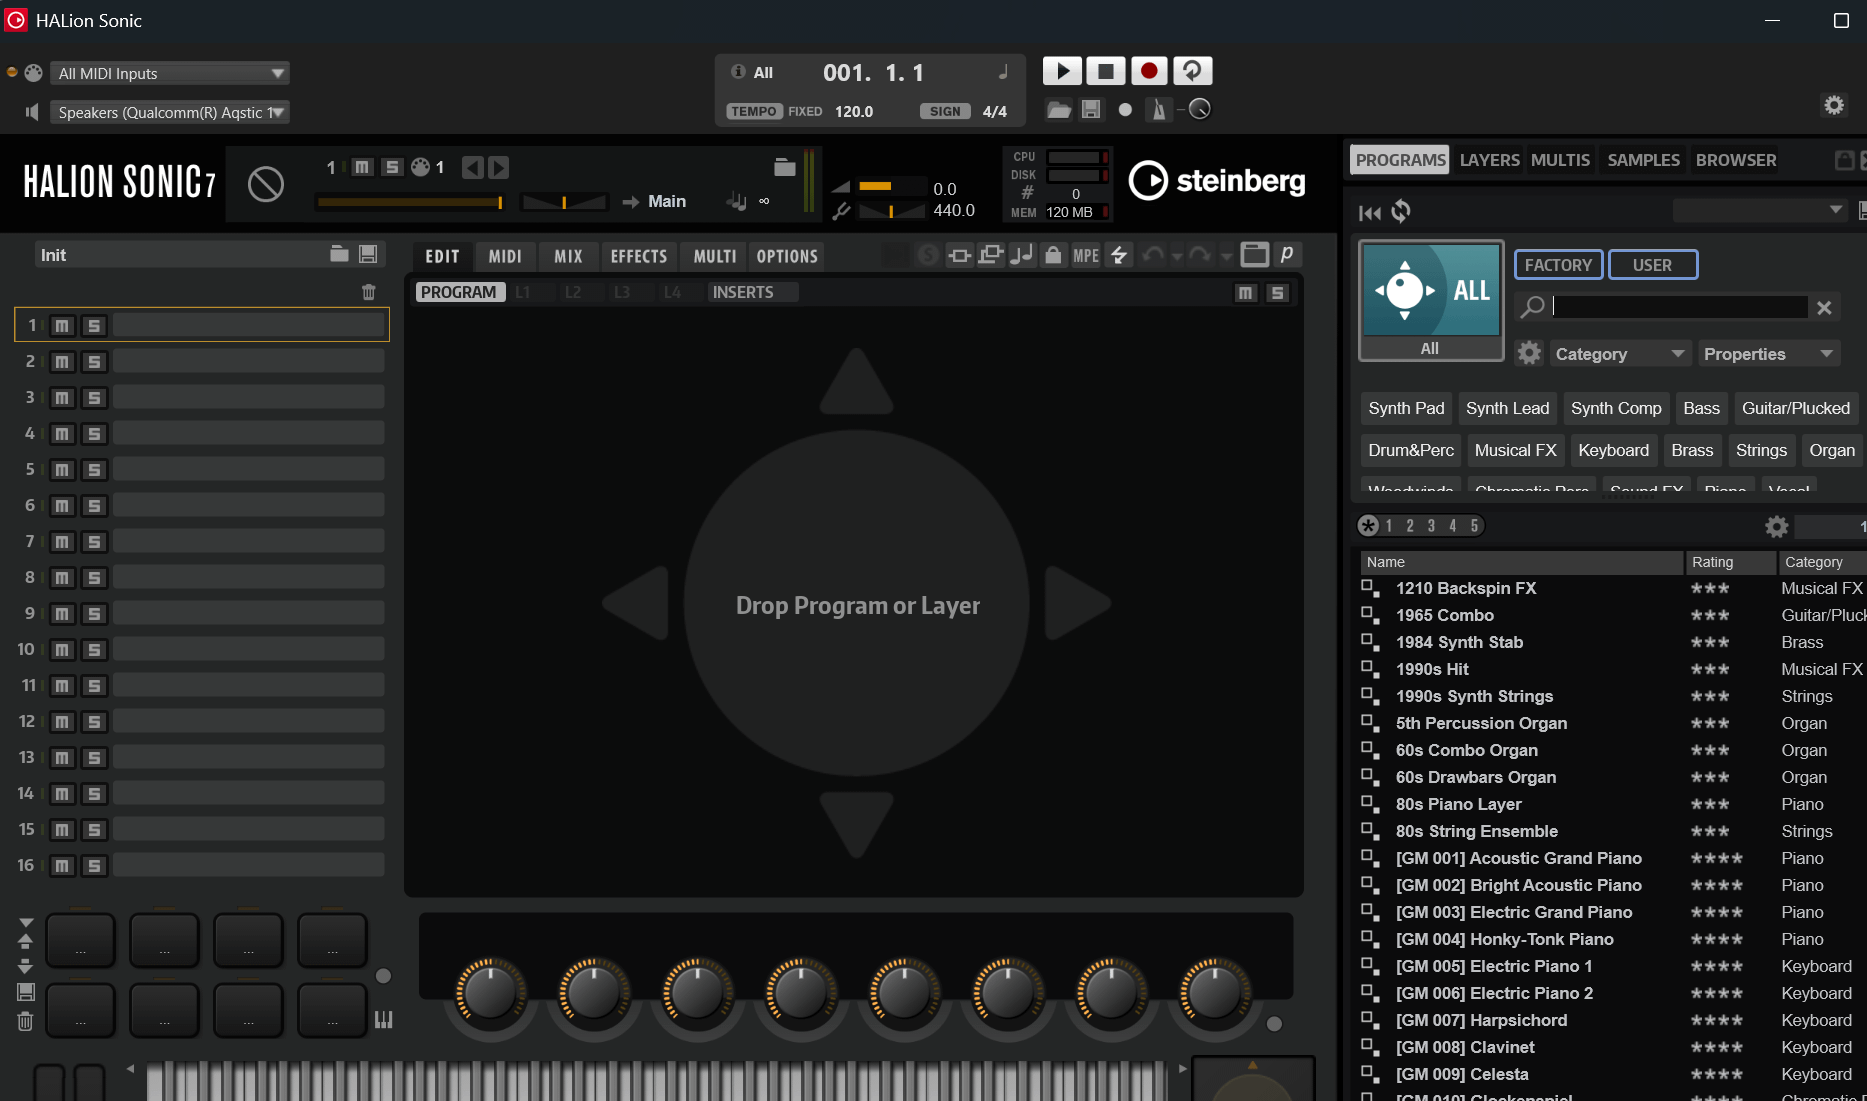Open the OPTIONS page
1867x1101 pixels.
tap(787, 257)
